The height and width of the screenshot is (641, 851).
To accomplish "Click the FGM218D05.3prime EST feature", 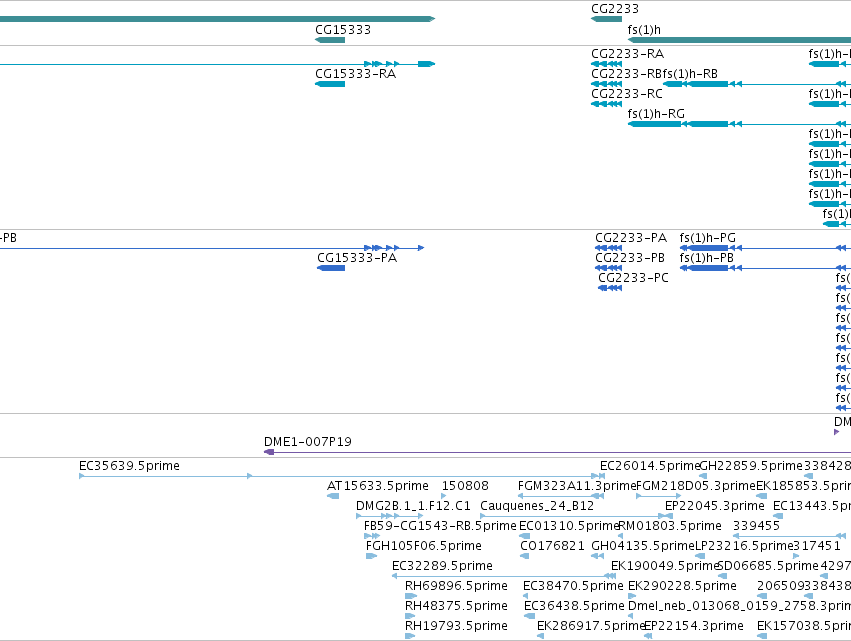I will (658, 496).
